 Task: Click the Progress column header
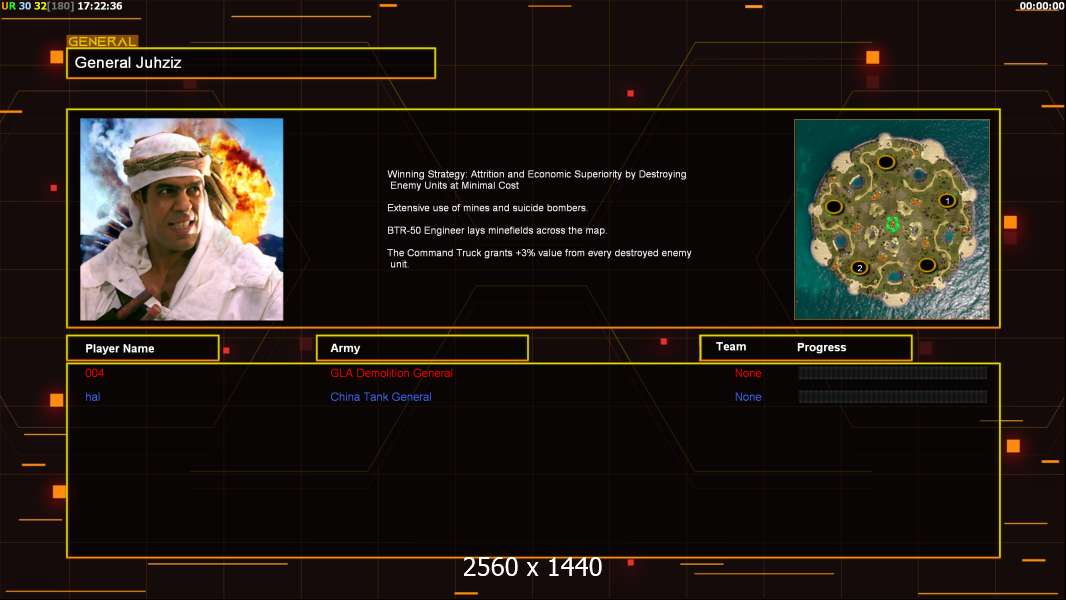click(x=821, y=347)
